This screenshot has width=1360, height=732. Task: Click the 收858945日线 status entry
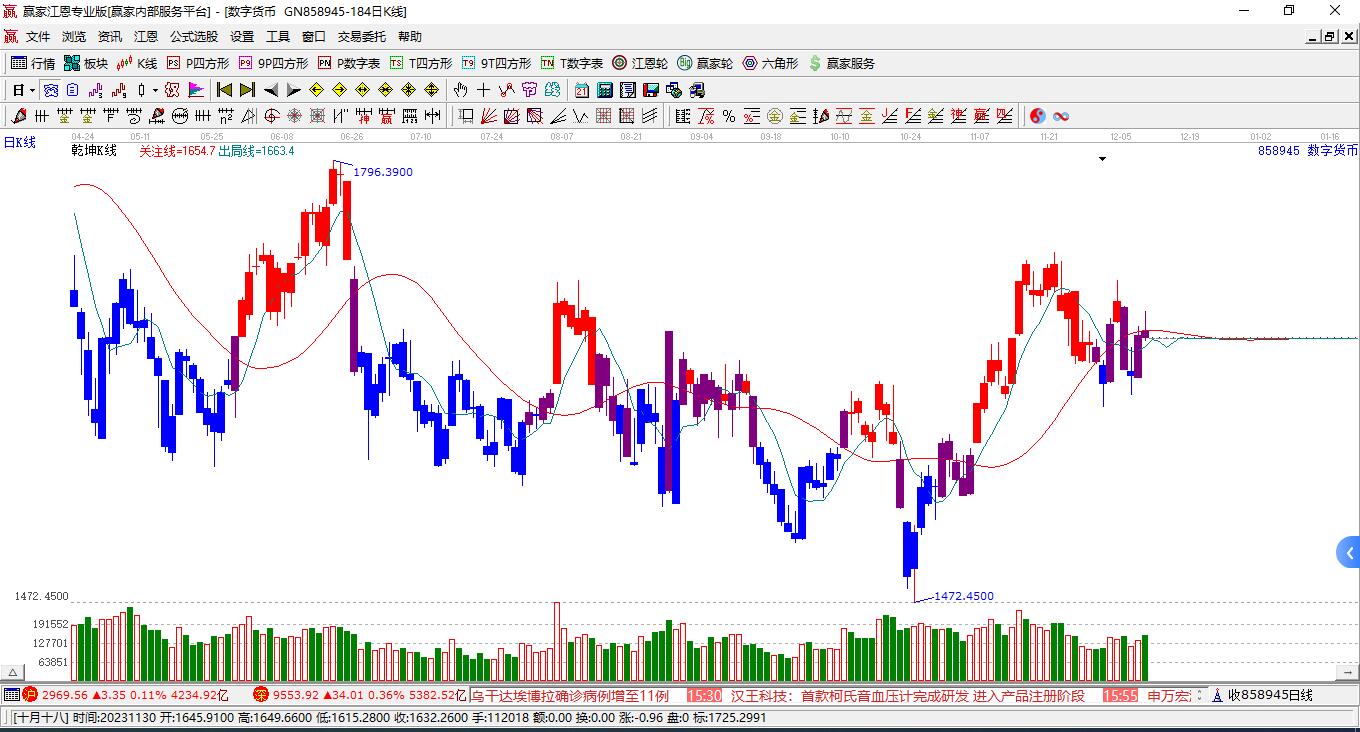1270,695
